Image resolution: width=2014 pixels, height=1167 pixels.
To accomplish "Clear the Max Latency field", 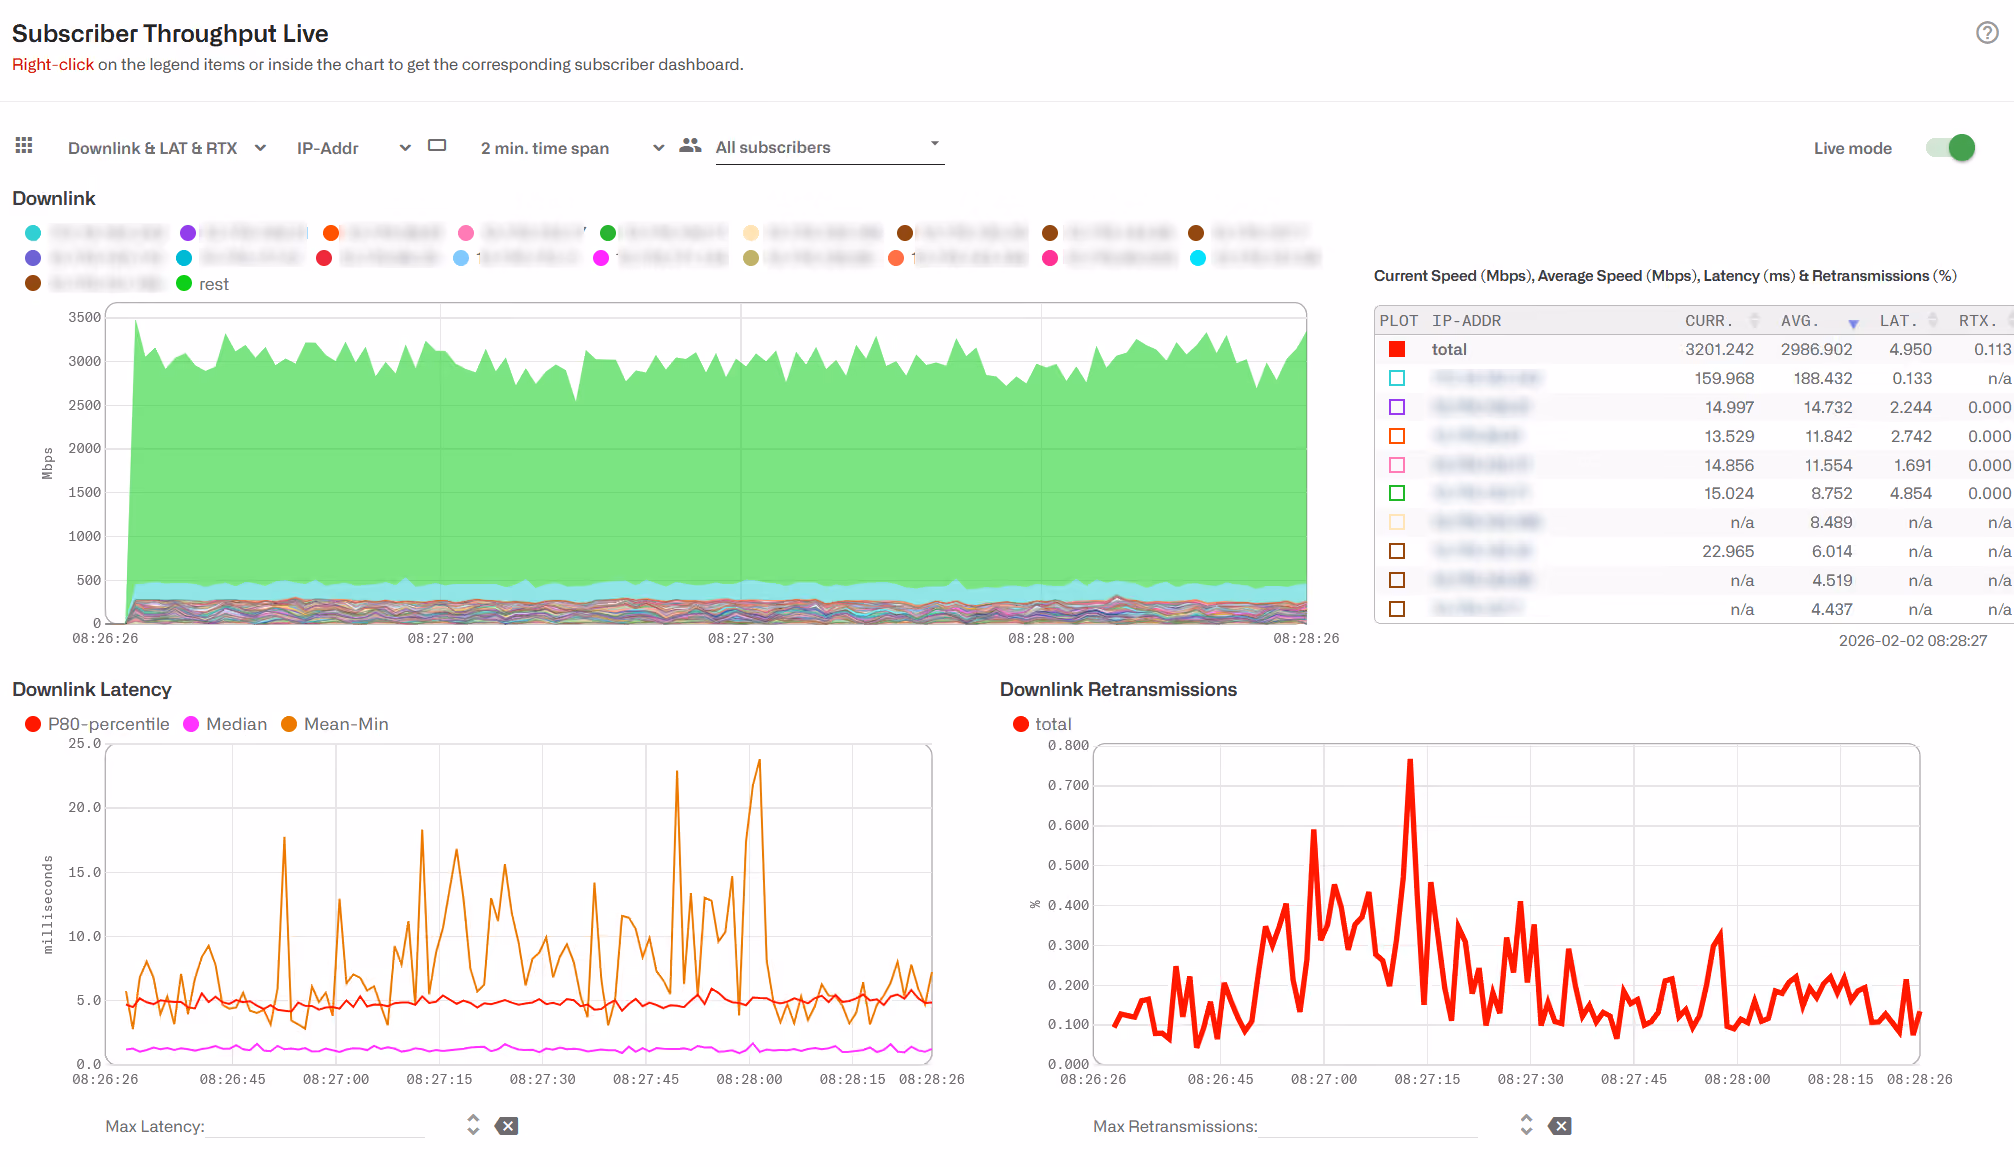I will pyautogui.click(x=508, y=1126).
